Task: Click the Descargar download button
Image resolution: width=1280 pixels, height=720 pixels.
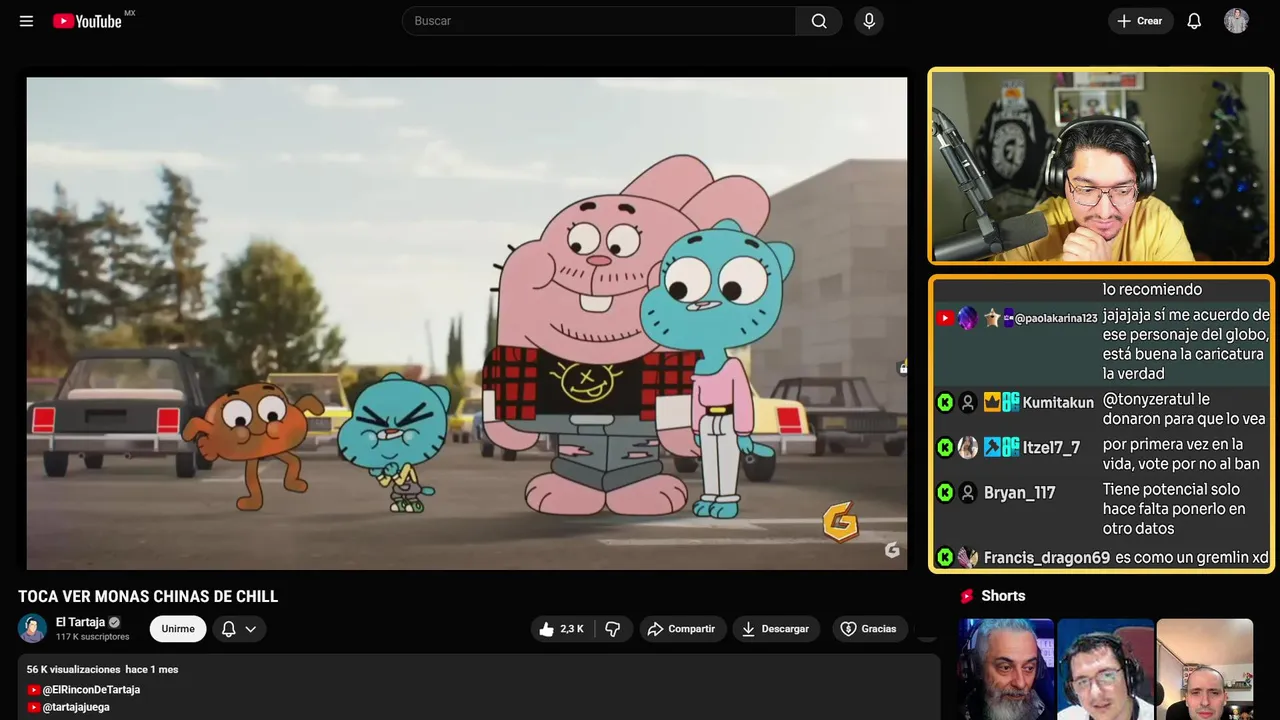Action: point(776,629)
